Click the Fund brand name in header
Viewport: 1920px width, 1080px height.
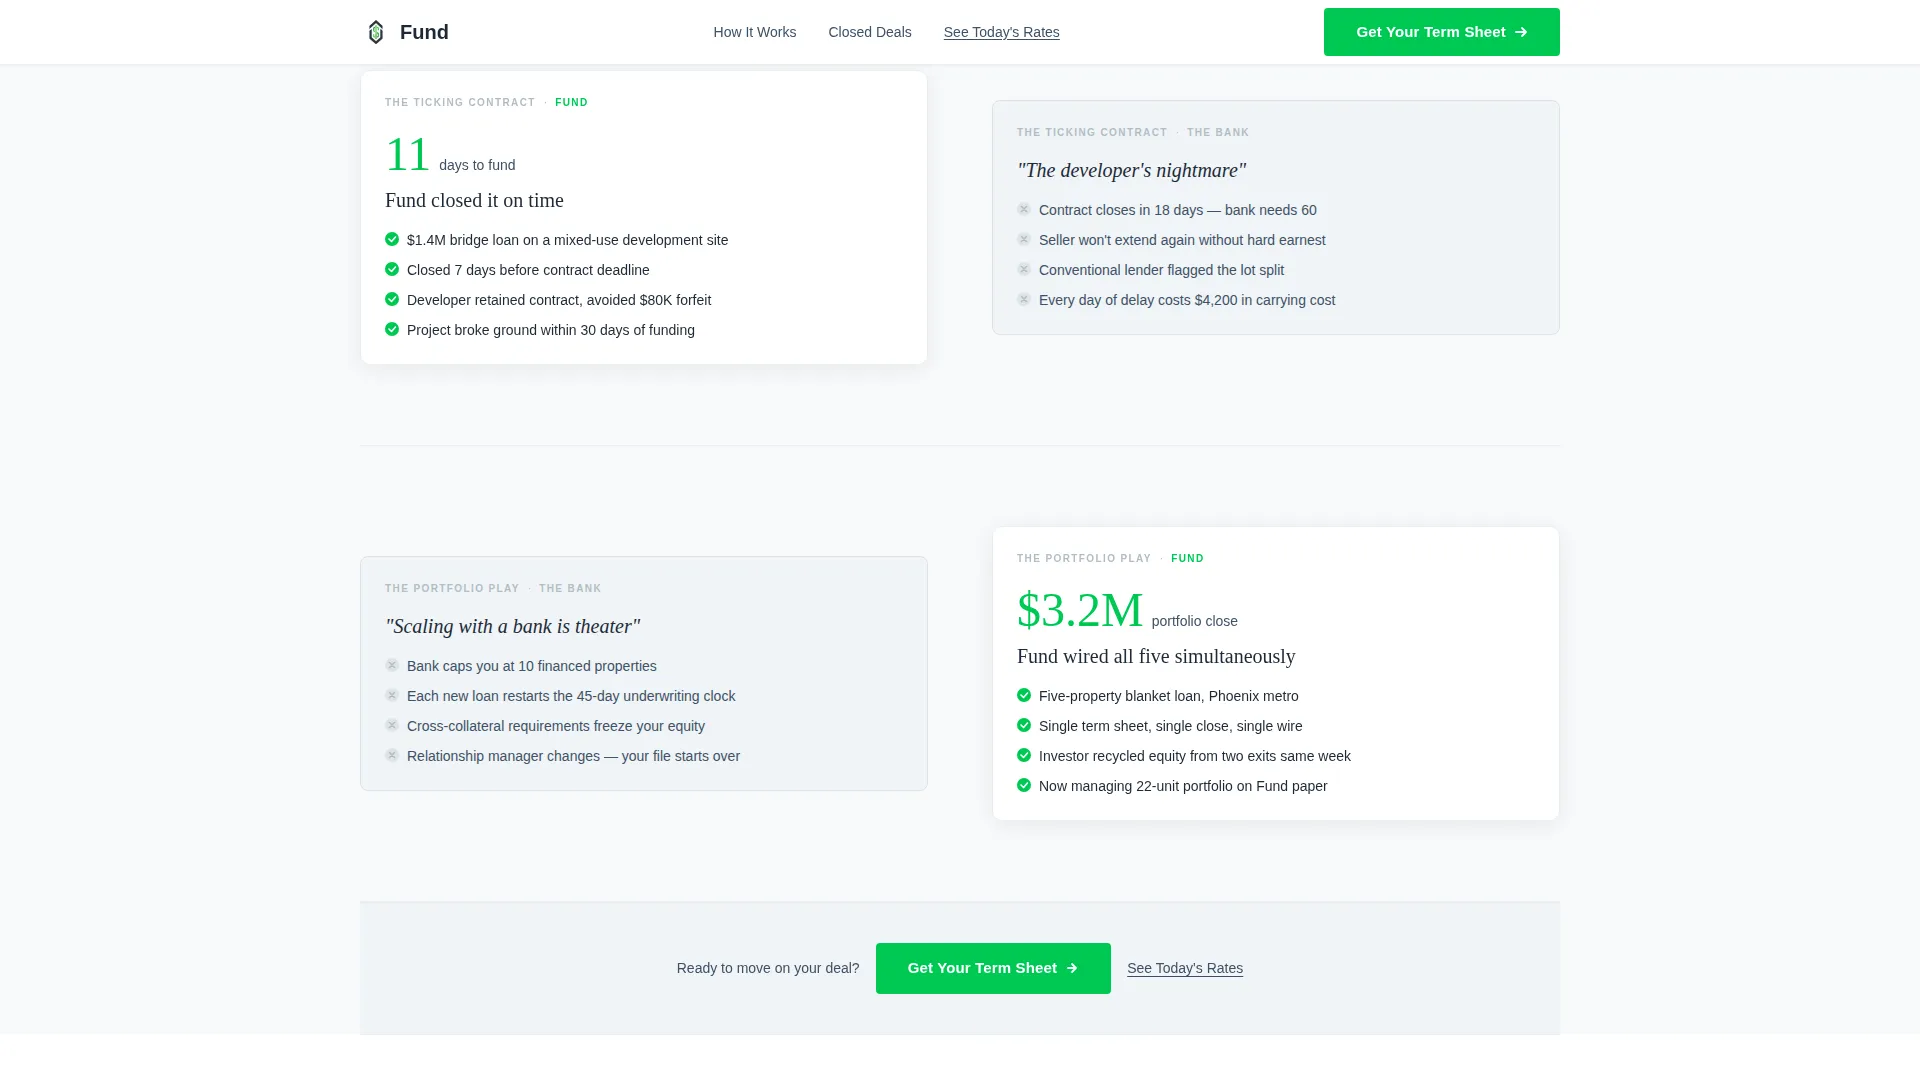[424, 32]
